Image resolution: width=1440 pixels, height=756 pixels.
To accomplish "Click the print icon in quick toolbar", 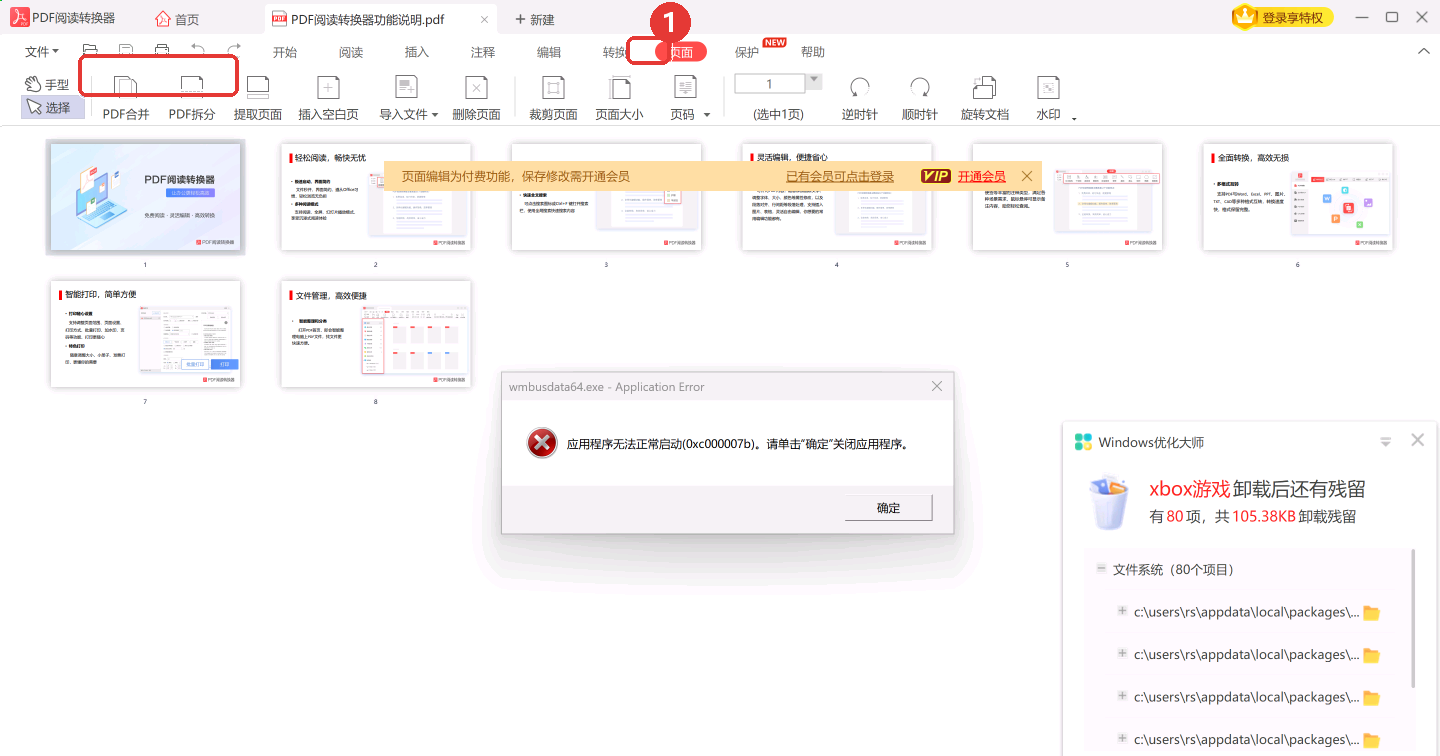I will tap(162, 51).
